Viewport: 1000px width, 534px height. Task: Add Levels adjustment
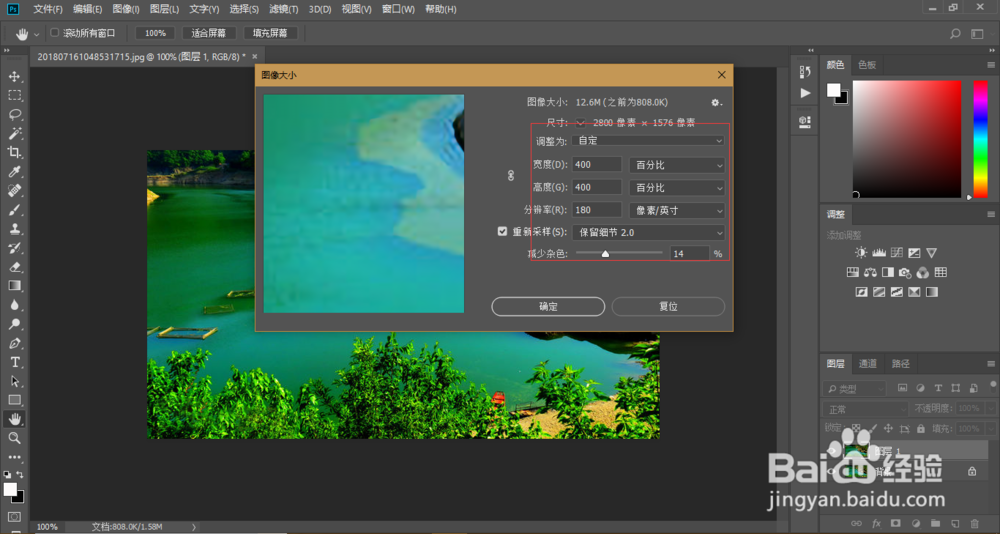pyautogui.click(x=879, y=253)
